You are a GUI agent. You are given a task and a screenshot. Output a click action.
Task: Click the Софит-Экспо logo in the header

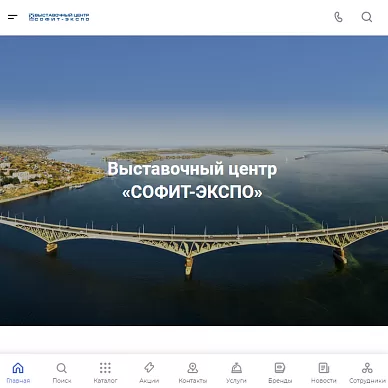click(x=59, y=17)
